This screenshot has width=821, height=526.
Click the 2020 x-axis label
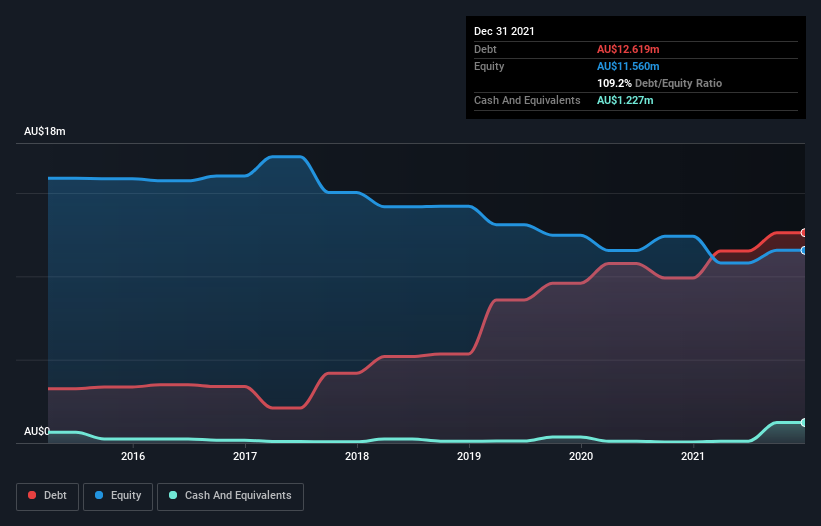pos(581,456)
